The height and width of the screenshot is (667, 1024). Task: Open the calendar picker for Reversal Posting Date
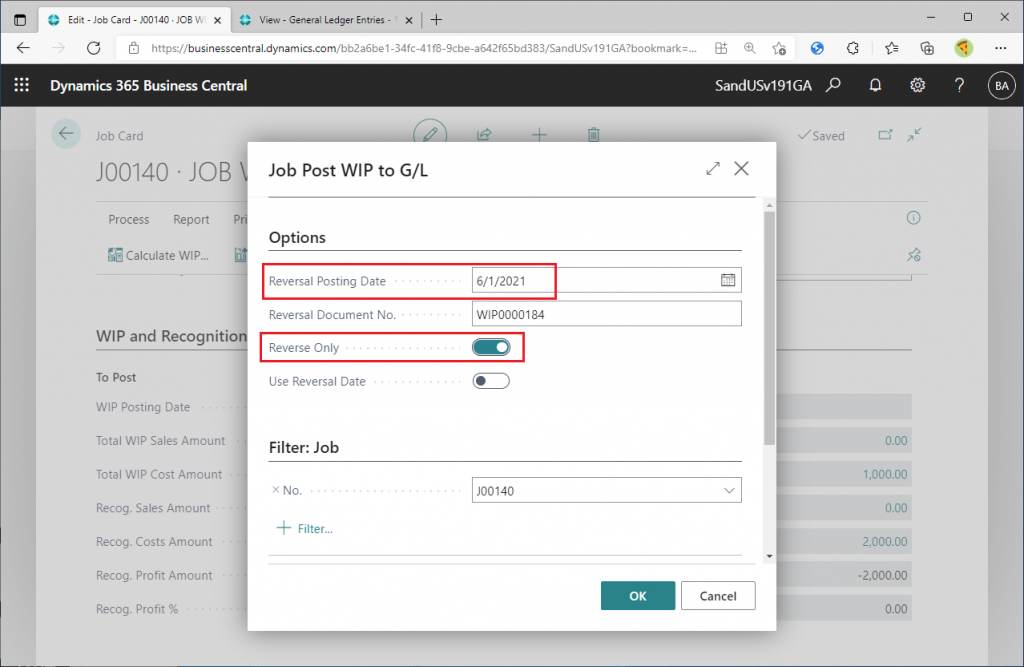tap(728, 280)
